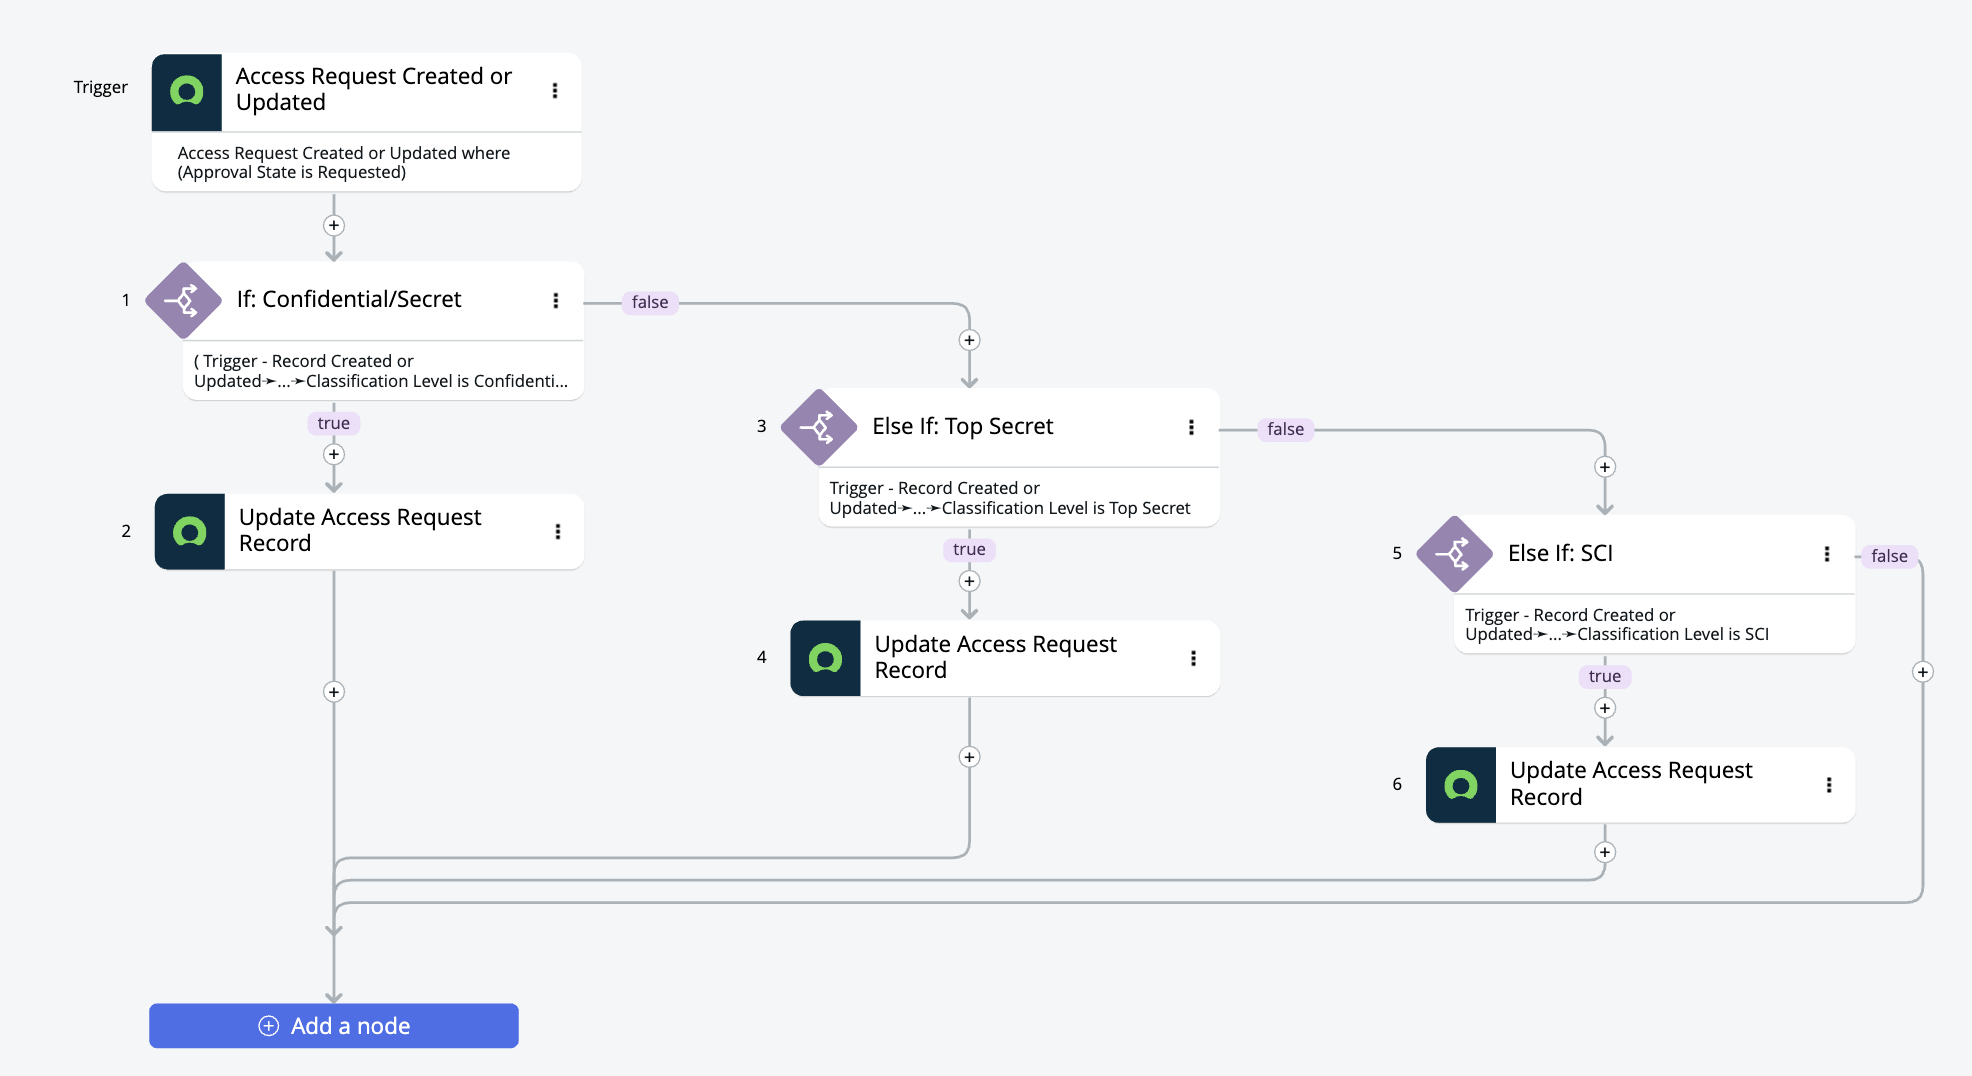Select the purple branch icon on Else If: Top Secret
Screen dimensions: 1972x1076
point(820,426)
